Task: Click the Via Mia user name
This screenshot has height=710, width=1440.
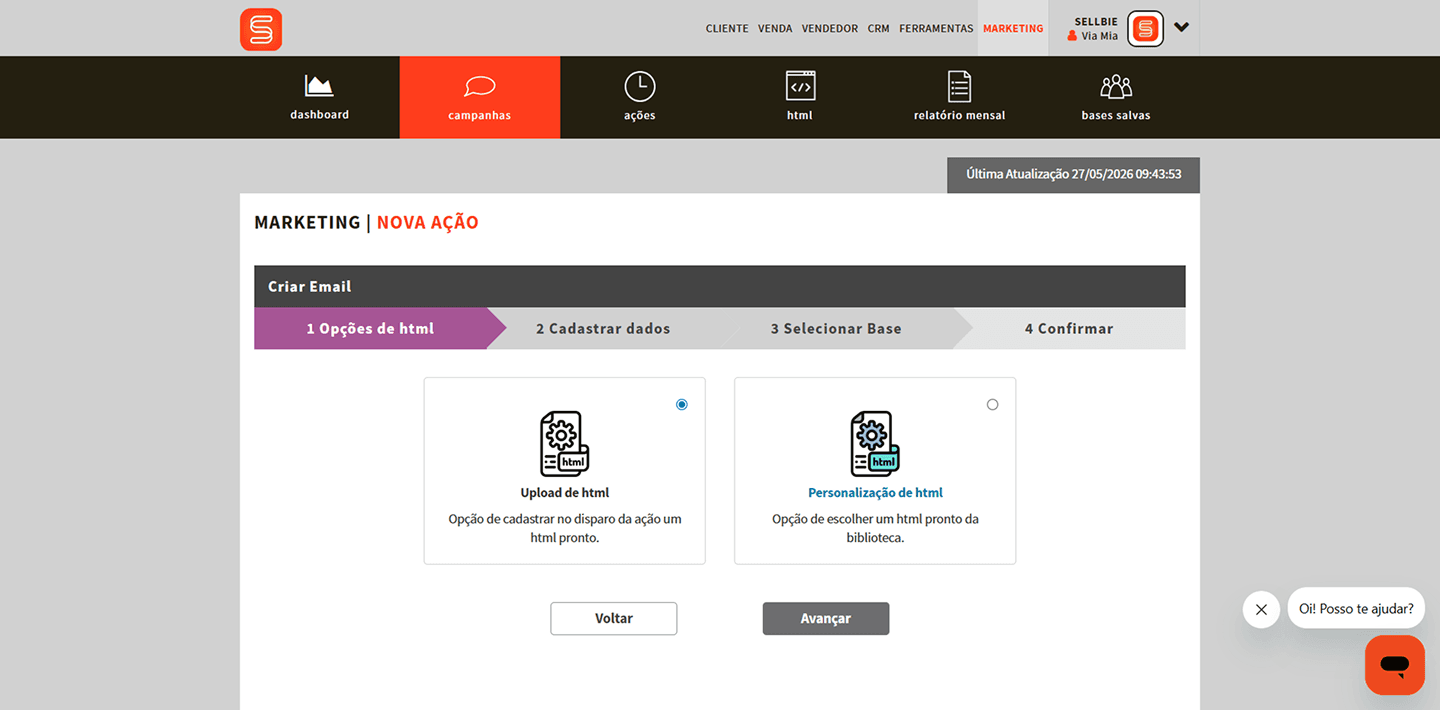Action: pos(1100,36)
